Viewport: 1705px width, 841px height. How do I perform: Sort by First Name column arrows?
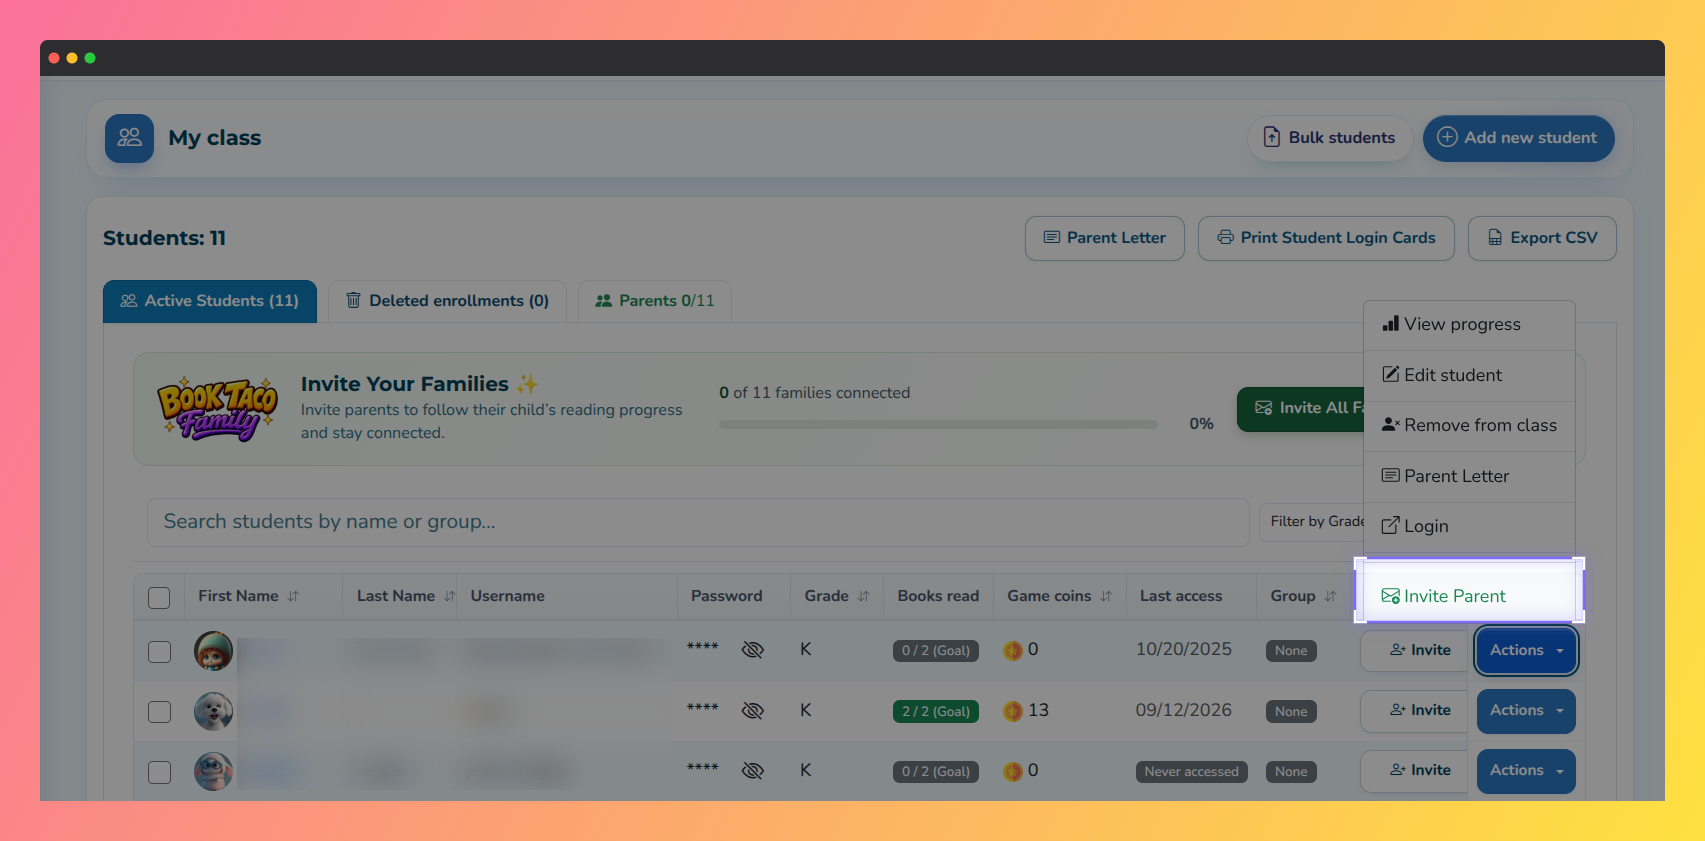click(x=293, y=596)
